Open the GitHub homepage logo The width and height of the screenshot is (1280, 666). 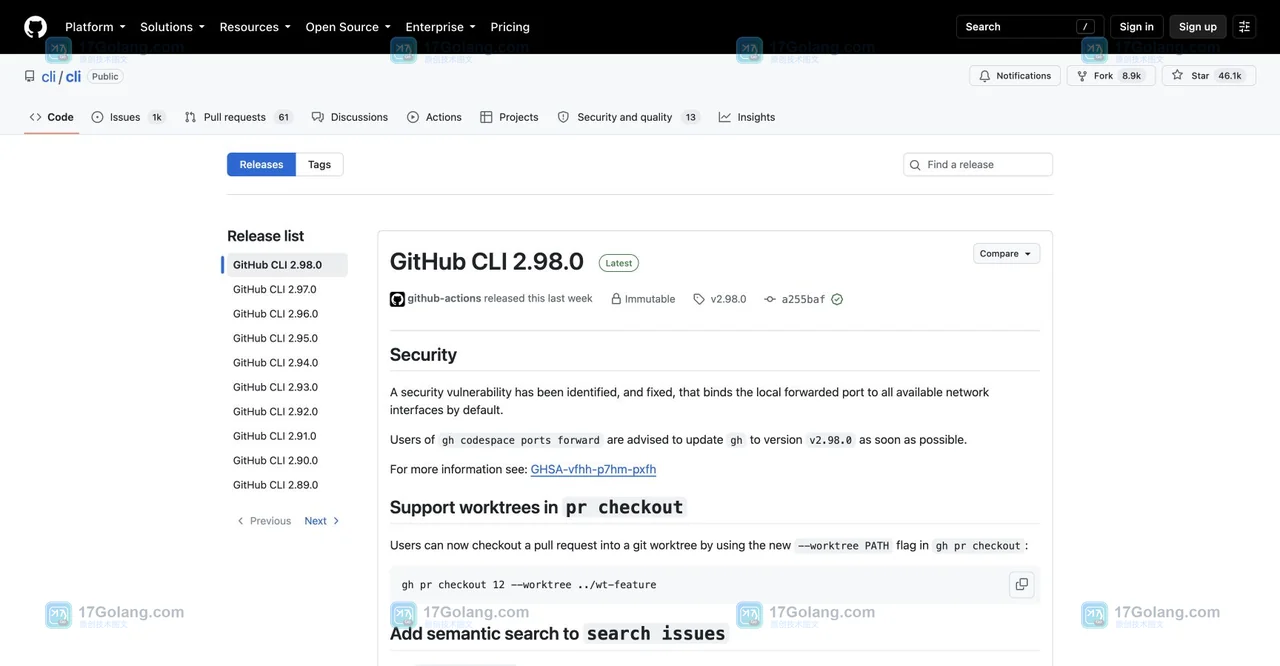tap(35, 27)
